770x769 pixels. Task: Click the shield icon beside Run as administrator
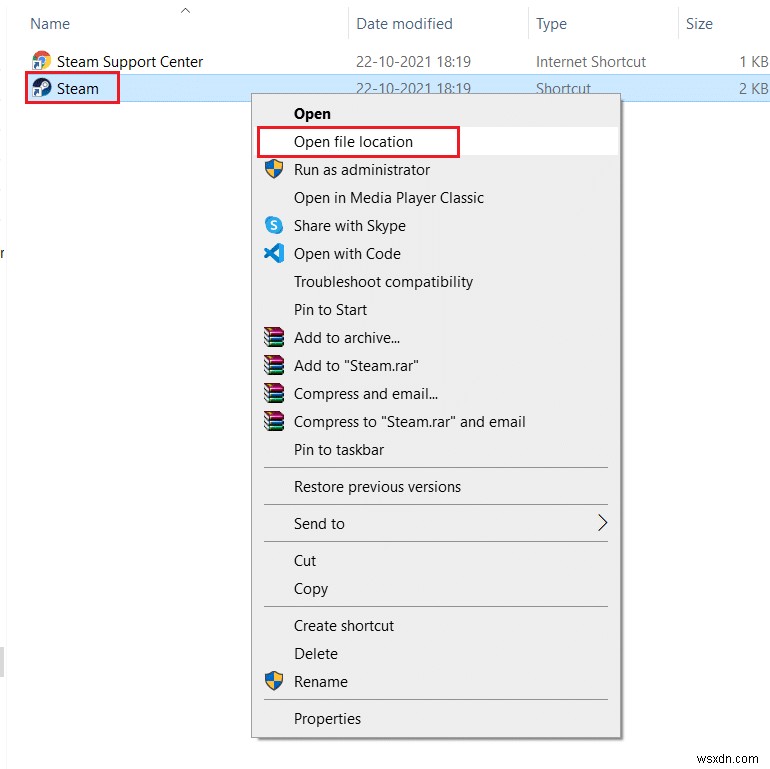pyautogui.click(x=274, y=169)
